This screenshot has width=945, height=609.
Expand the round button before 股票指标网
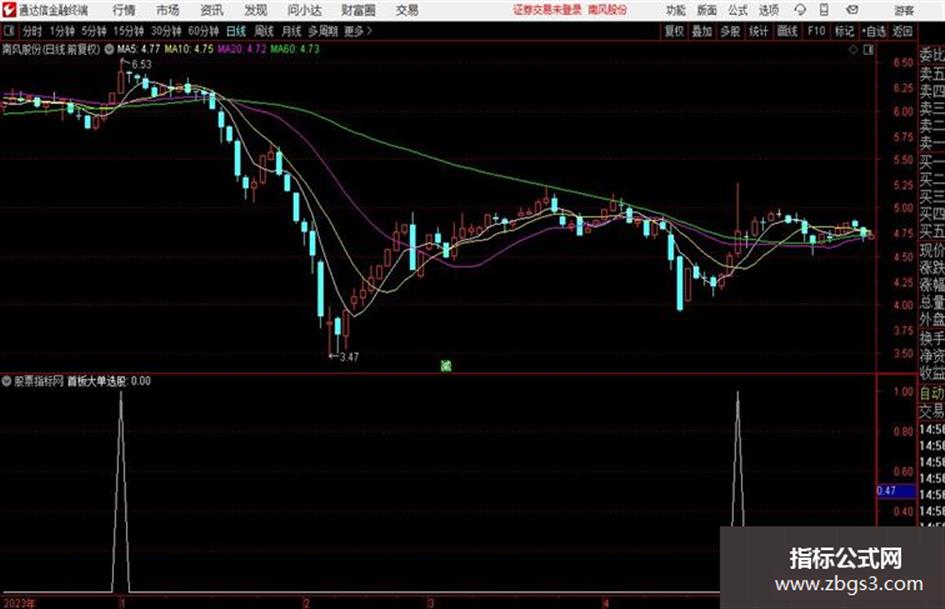click(x=7, y=381)
